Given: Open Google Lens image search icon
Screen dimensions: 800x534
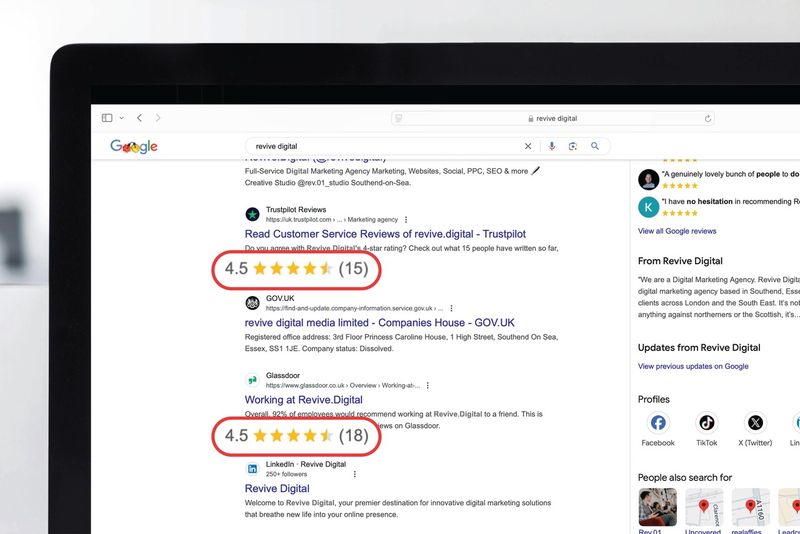Looking at the screenshot, I should 573,146.
